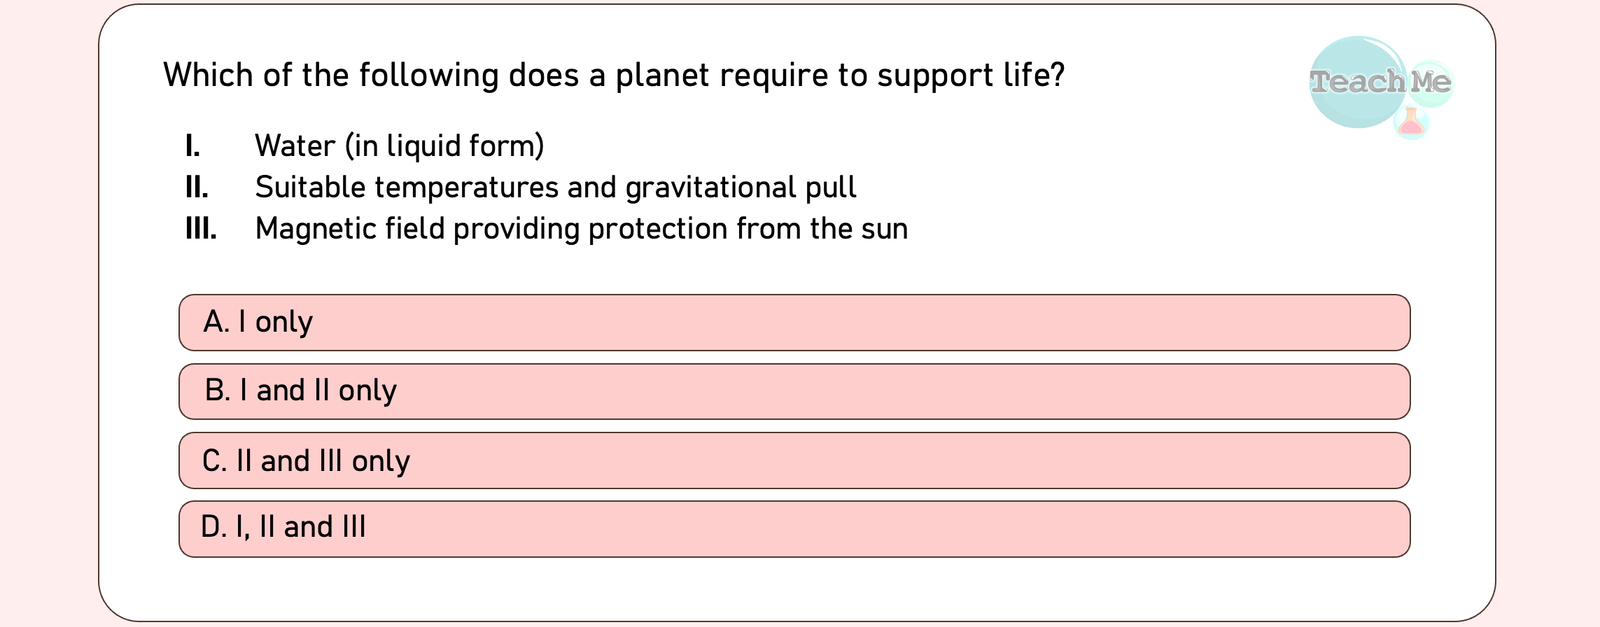Choose answer A. I only

pos(794,322)
